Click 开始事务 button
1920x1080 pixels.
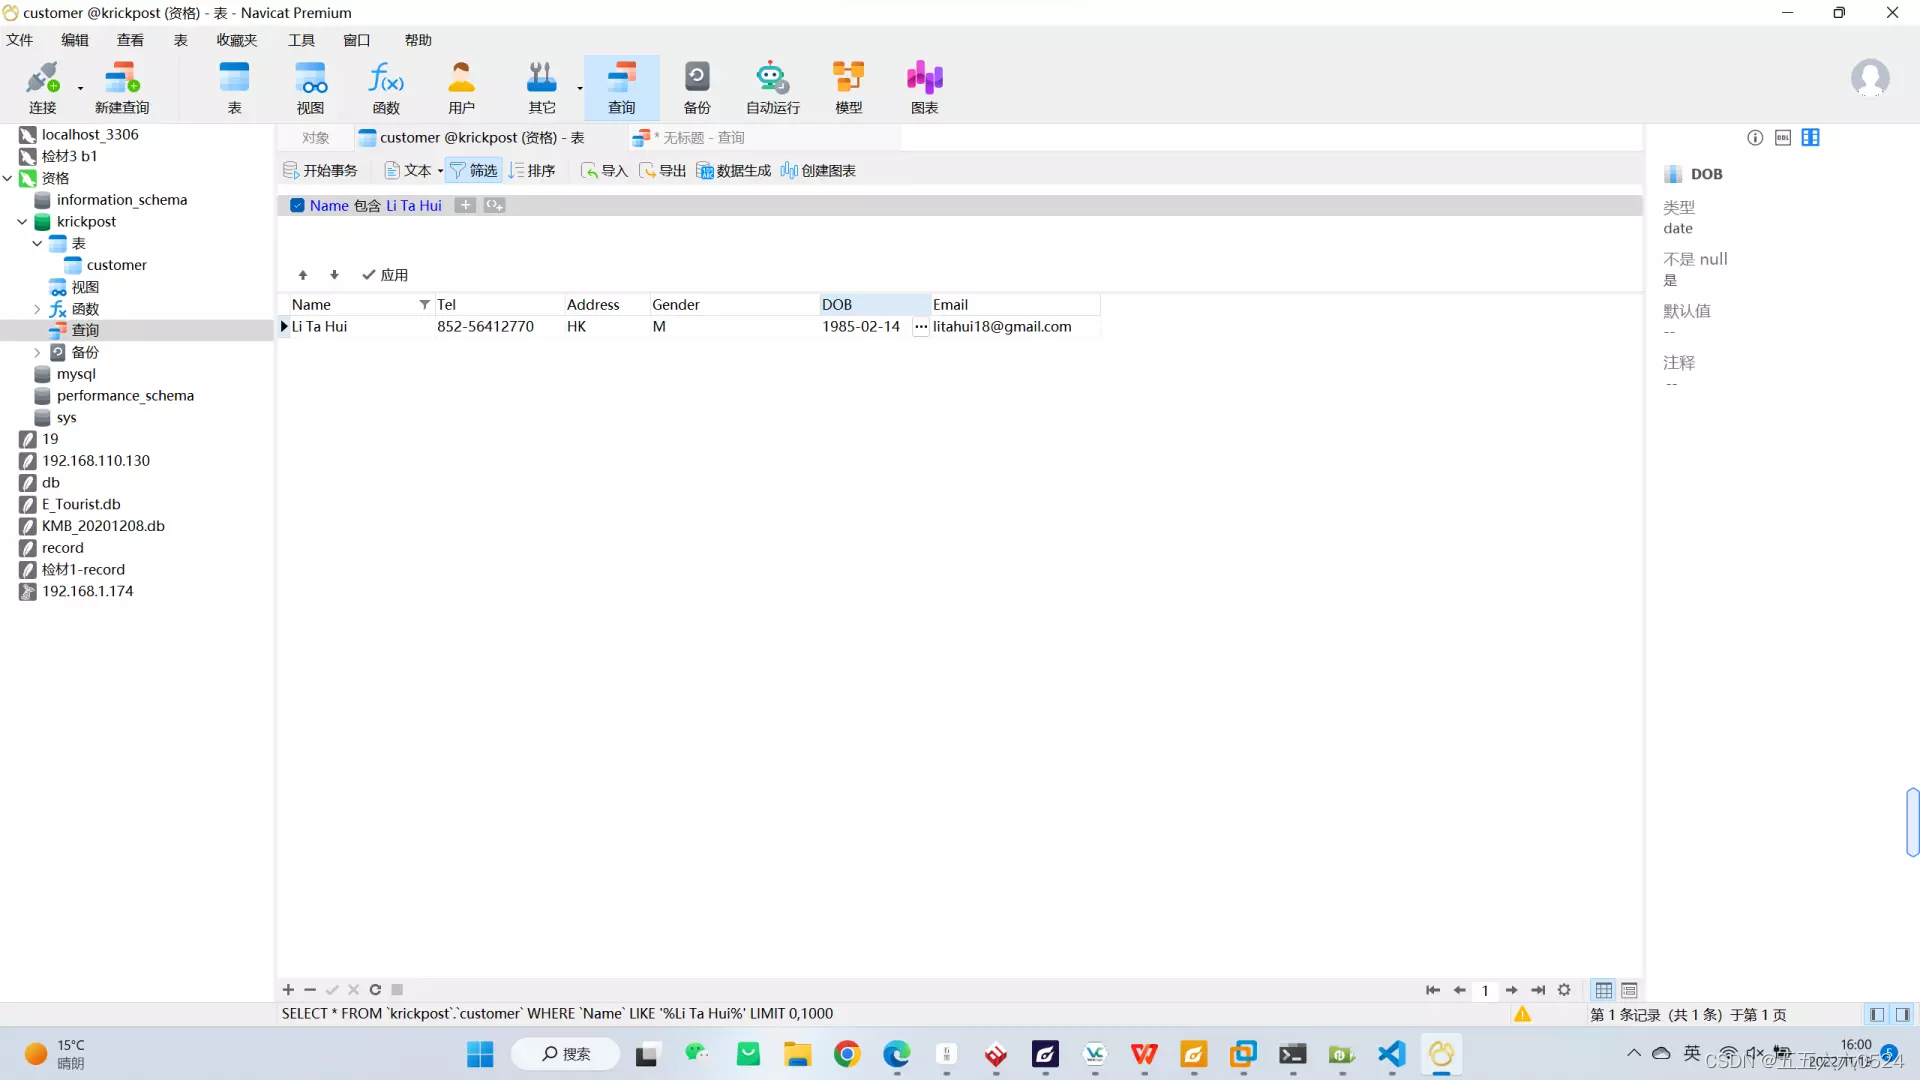pyautogui.click(x=320, y=171)
